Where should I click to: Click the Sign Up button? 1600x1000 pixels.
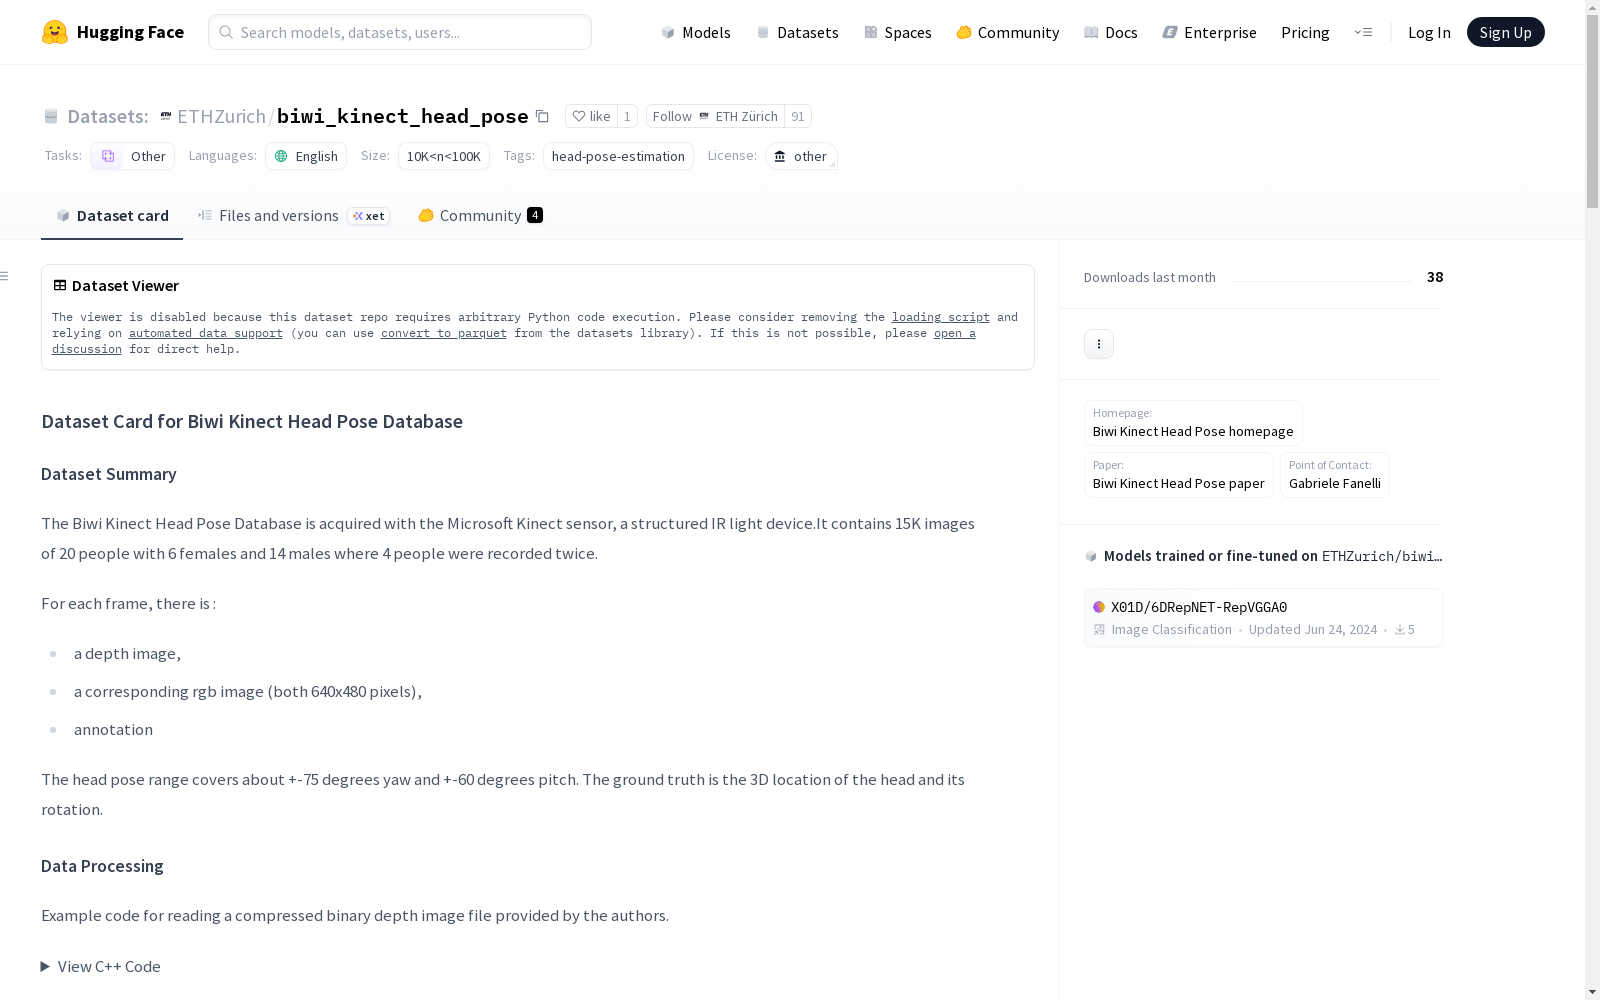click(1505, 32)
